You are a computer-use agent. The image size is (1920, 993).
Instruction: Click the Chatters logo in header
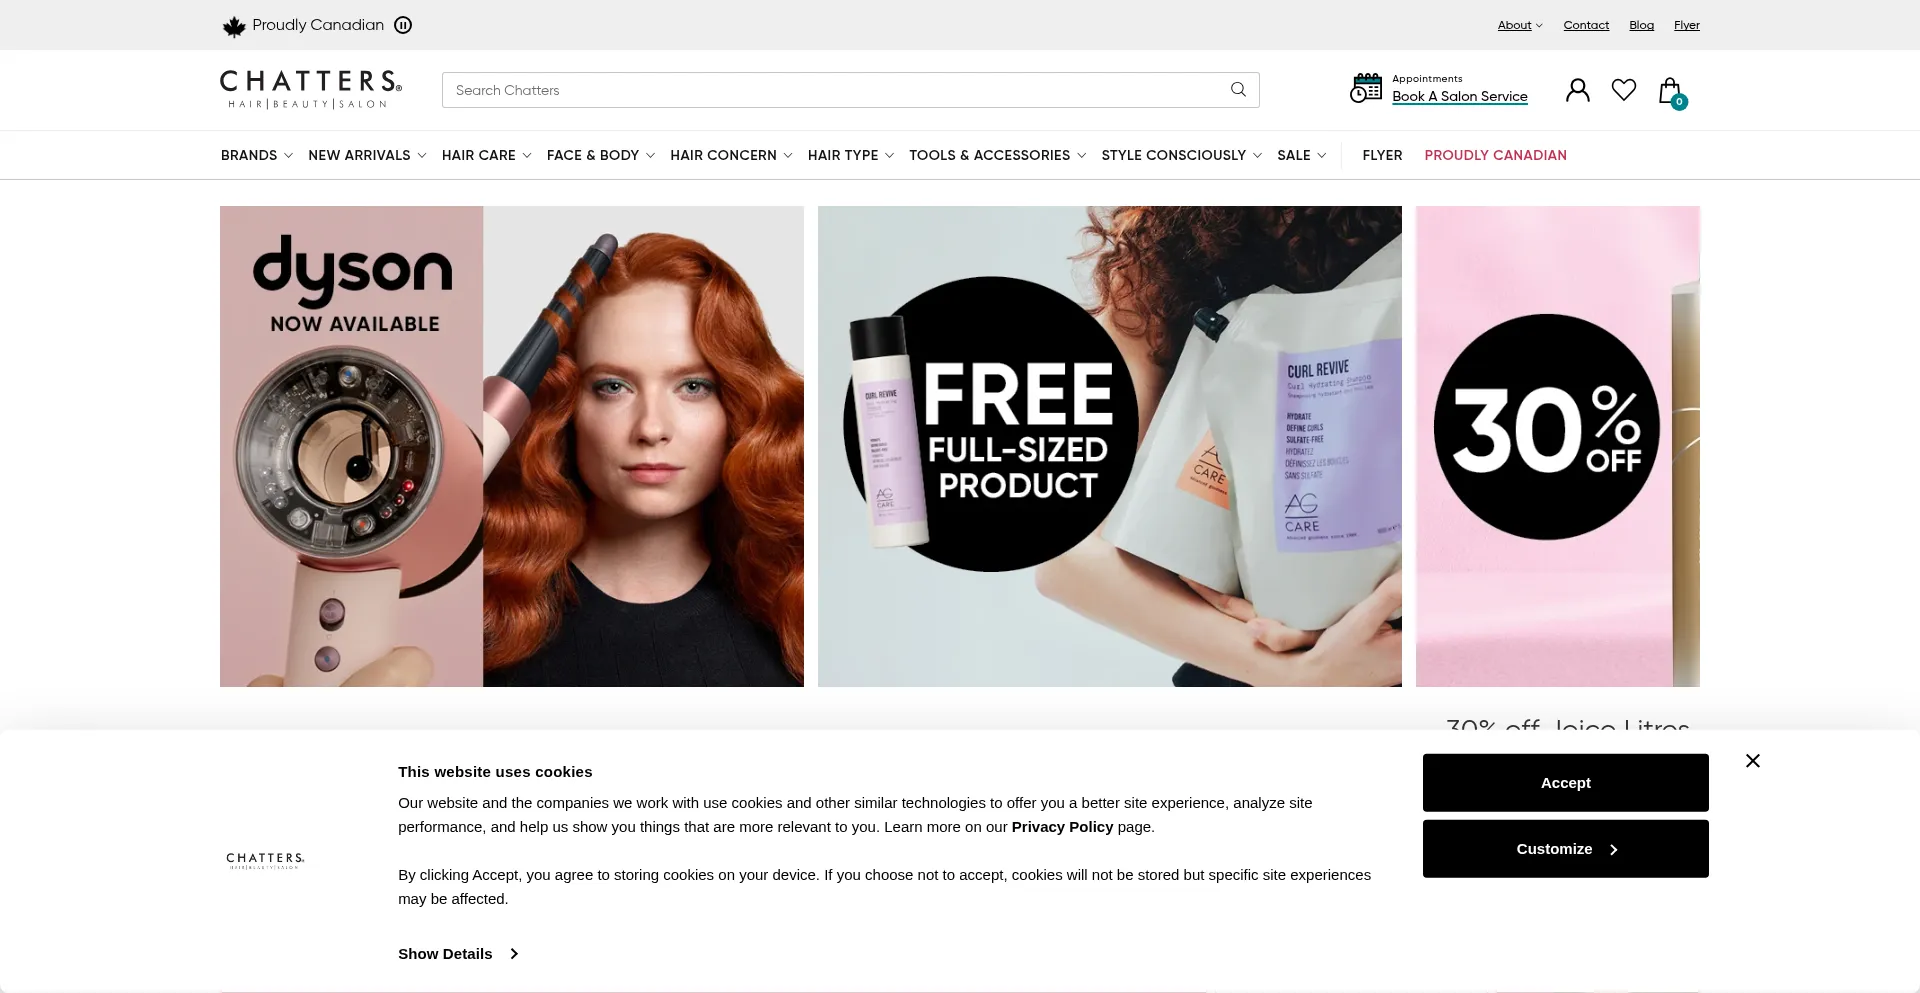pos(310,89)
